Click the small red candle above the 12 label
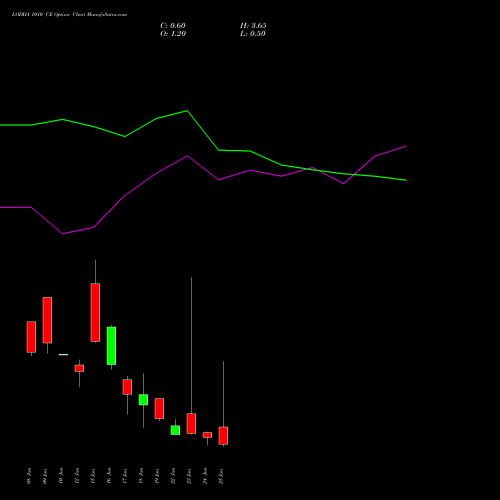This screenshot has height=500, width=500. pos(79,368)
